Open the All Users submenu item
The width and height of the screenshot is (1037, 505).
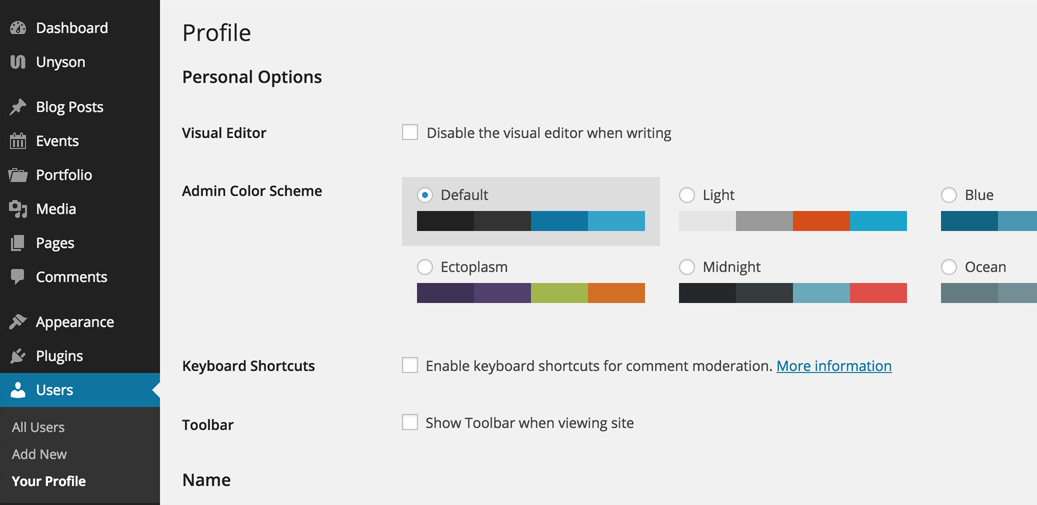38,427
